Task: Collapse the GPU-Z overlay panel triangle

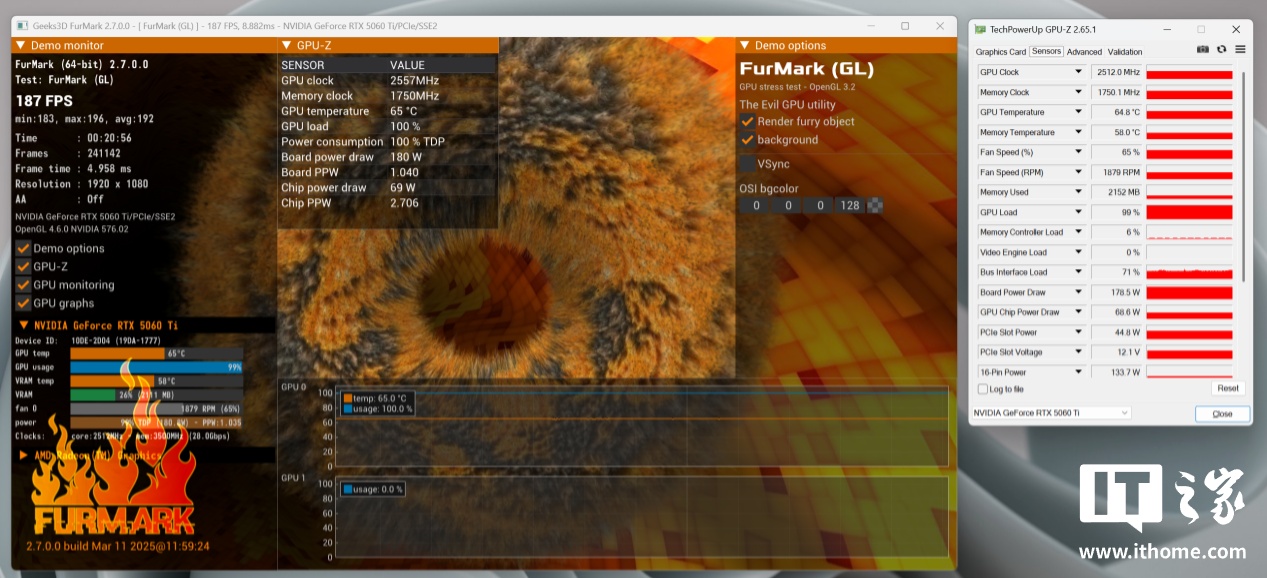Action: coord(285,46)
